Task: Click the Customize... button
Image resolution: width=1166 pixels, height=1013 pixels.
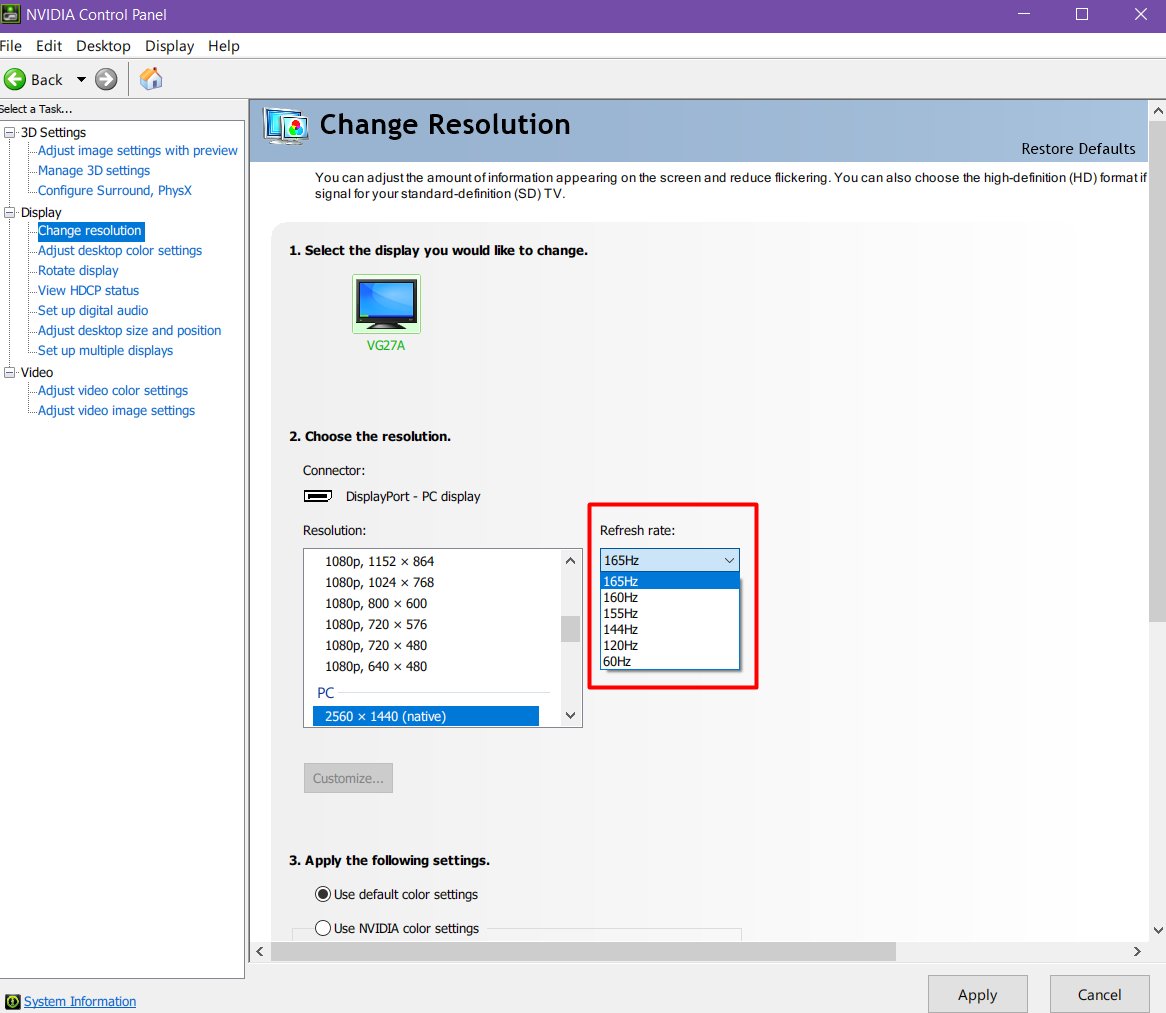Action: point(348,778)
